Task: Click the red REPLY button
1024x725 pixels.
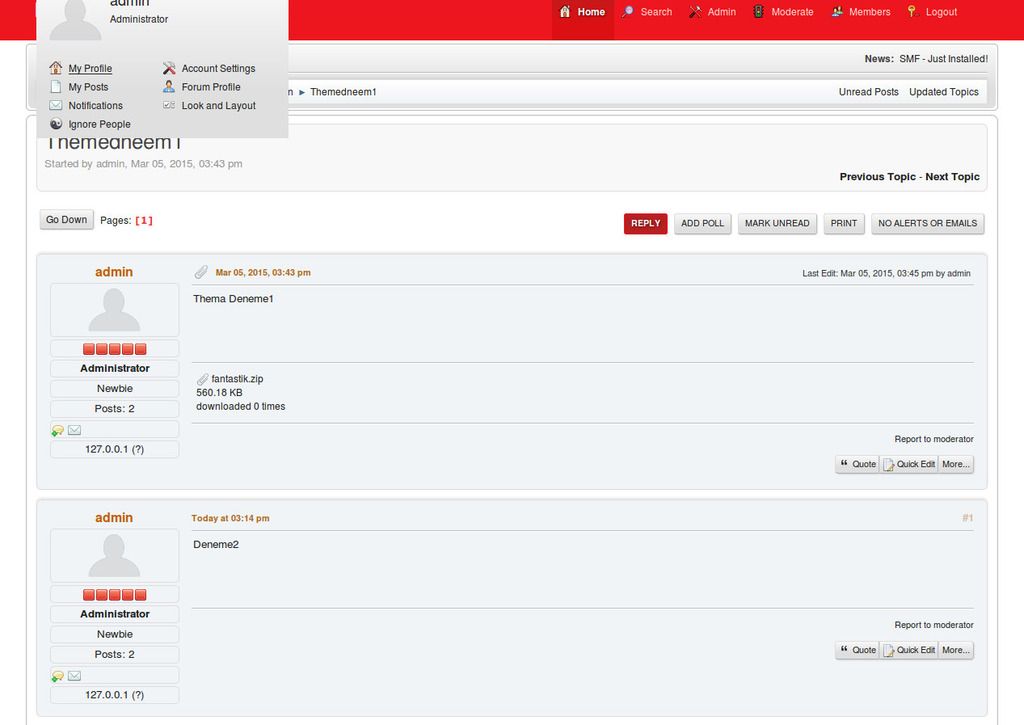Action: coord(645,223)
